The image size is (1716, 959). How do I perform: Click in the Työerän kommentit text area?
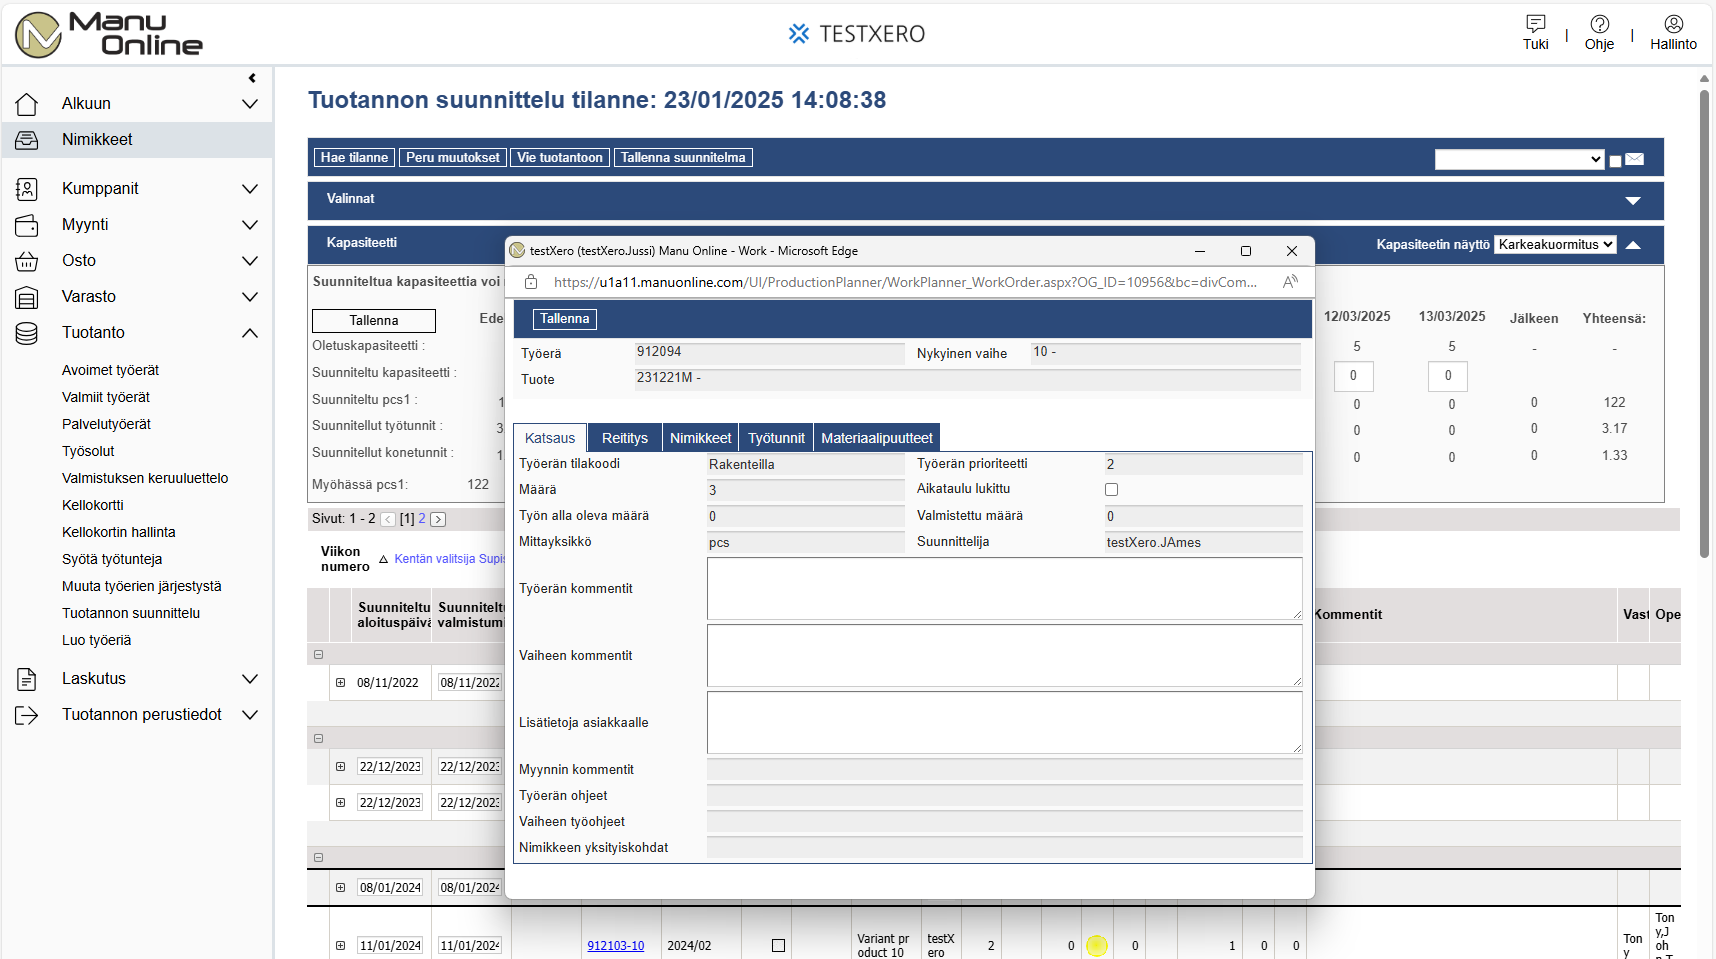(x=1004, y=589)
